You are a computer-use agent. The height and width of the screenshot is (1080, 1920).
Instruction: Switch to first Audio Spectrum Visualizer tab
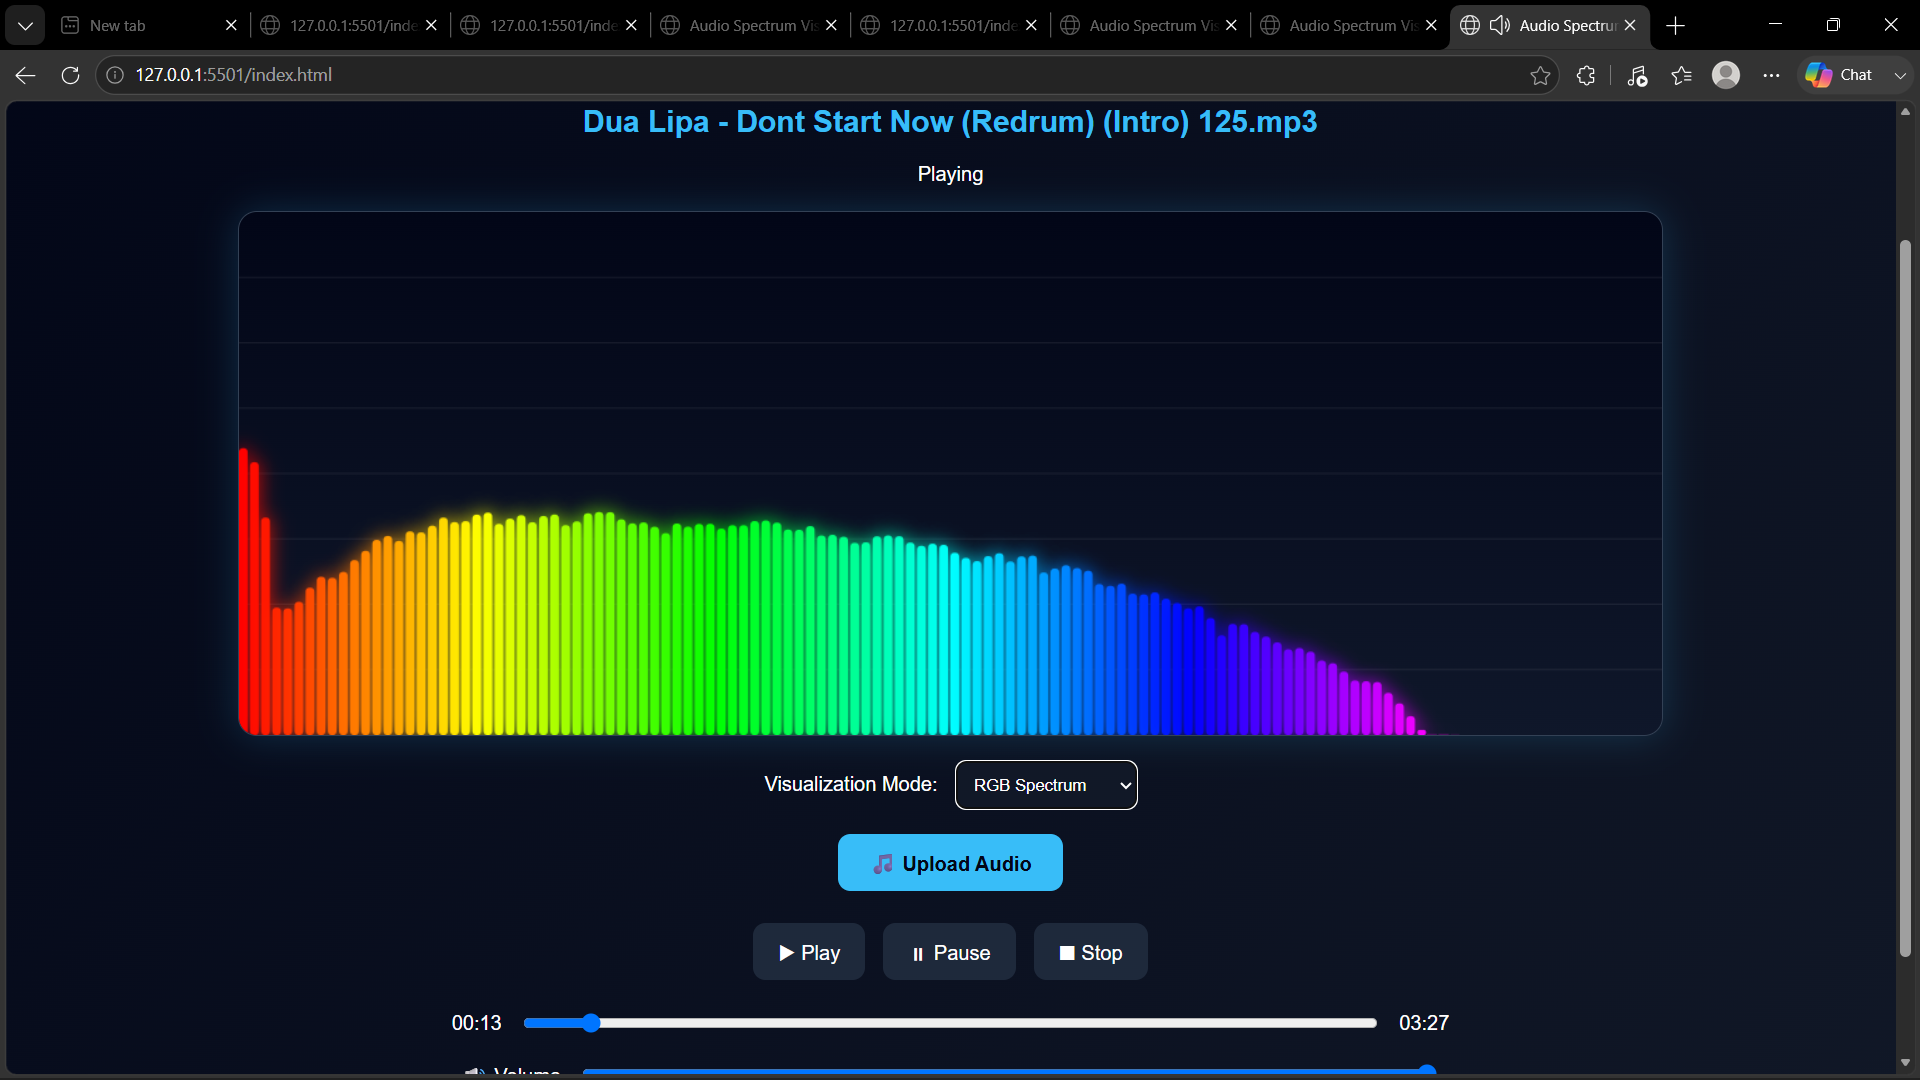pyautogui.click(x=748, y=25)
